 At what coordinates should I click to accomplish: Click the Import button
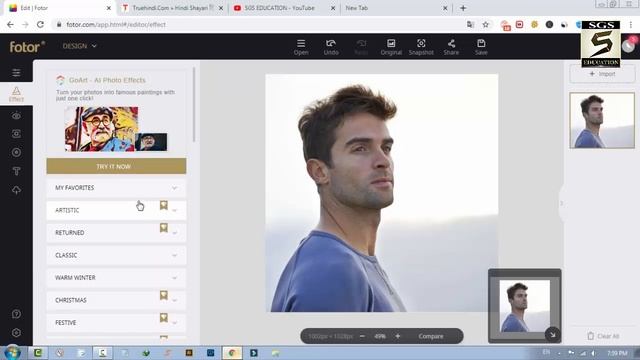point(602,74)
